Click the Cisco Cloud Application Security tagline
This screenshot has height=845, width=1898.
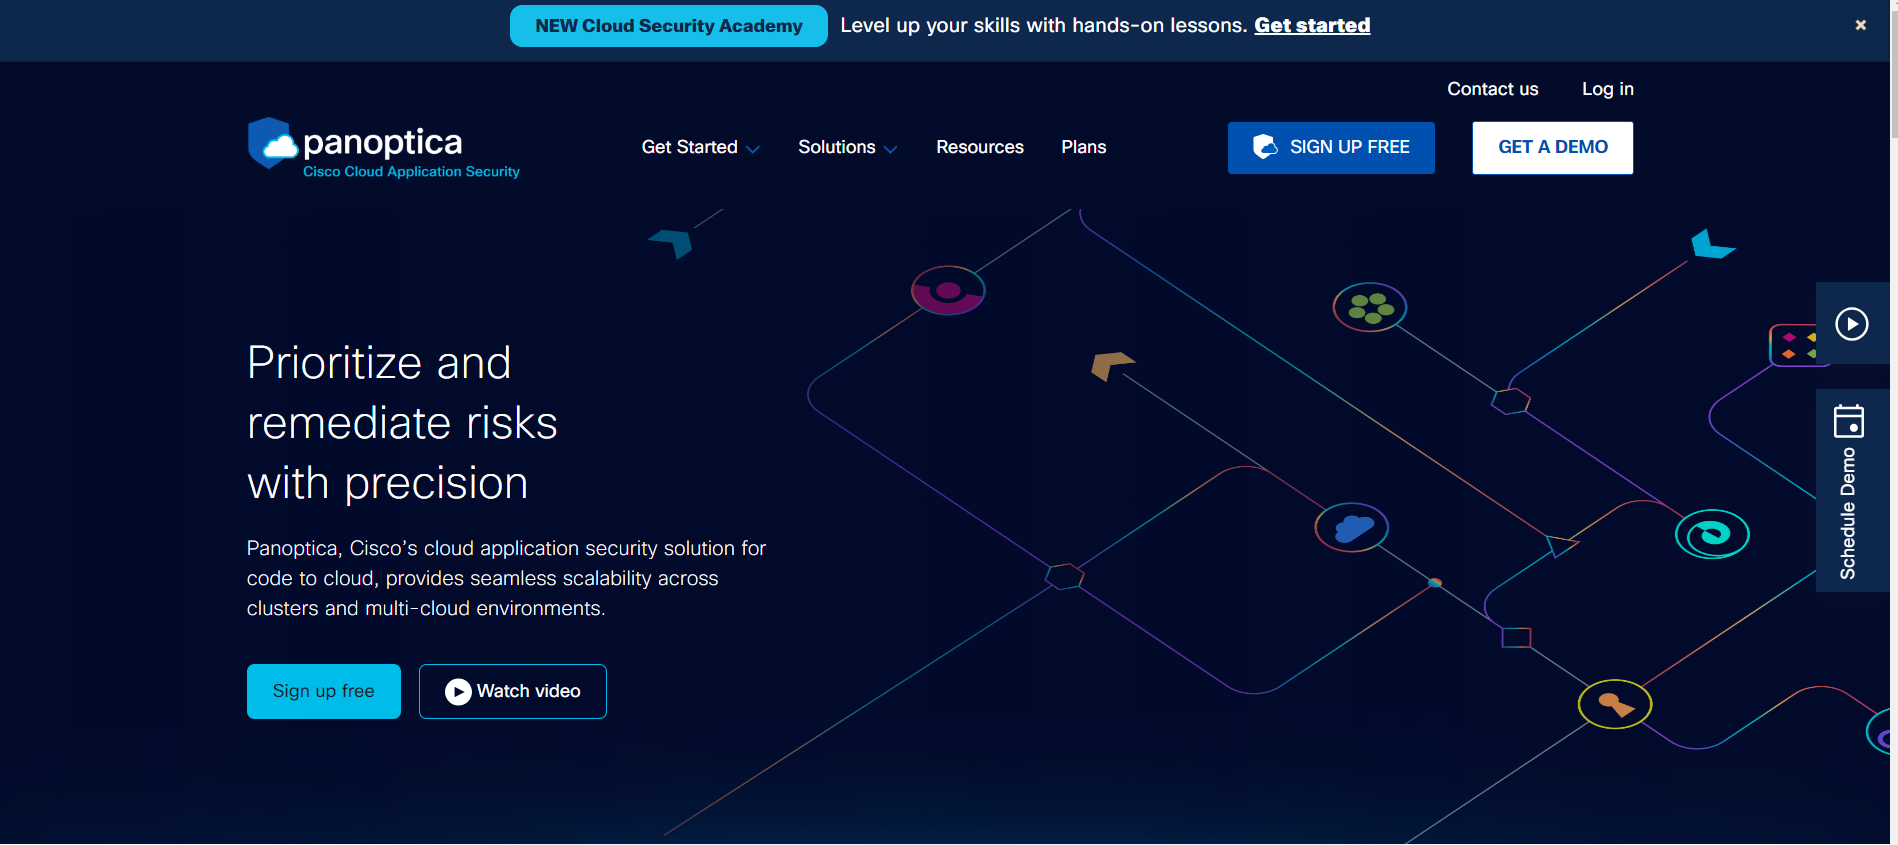[411, 172]
